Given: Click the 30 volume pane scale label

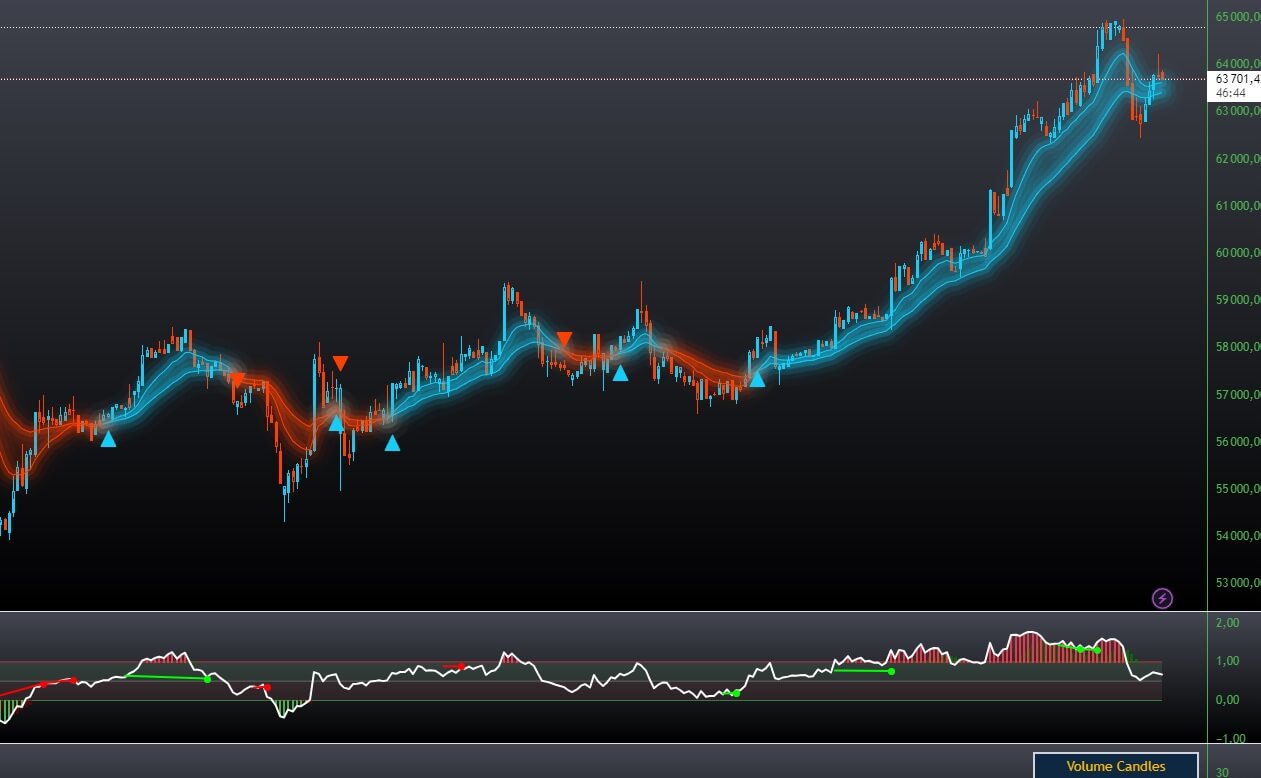Looking at the screenshot, I should 1222,772.
